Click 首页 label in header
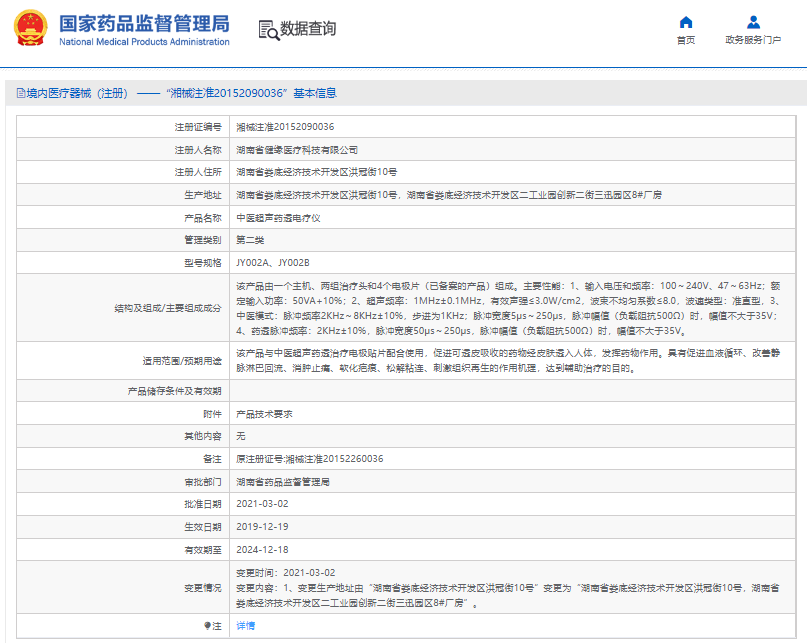 click(x=686, y=40)
